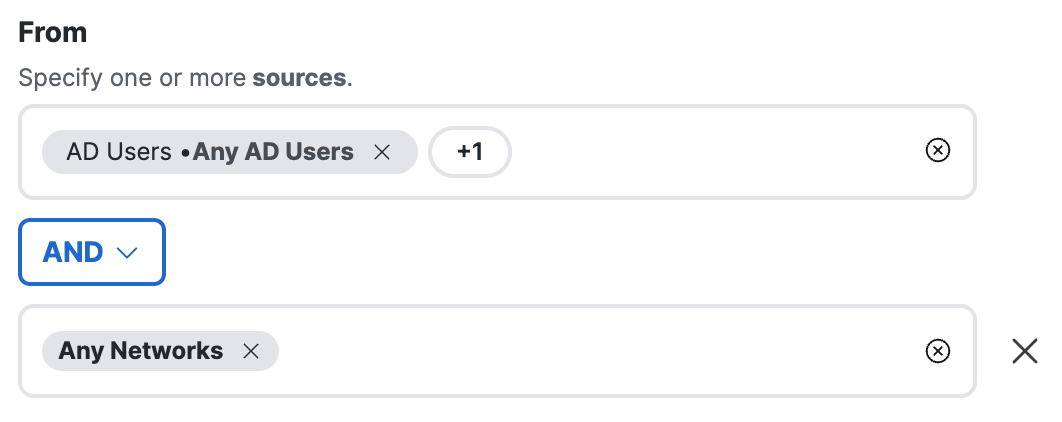Remove the Any Networks chip
The image size is (1062, 422).
click(x=251, y=351)
